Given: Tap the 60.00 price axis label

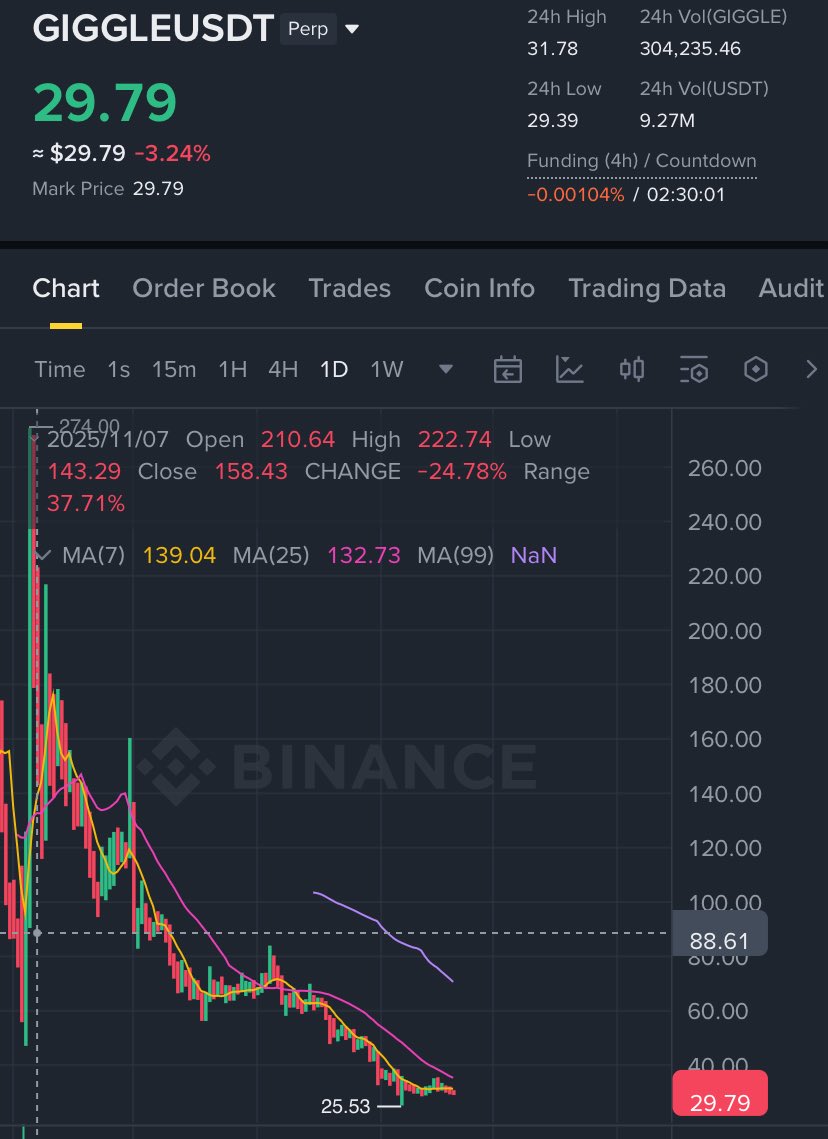Looking at the screenshot, I should [x=718, y=1011].
